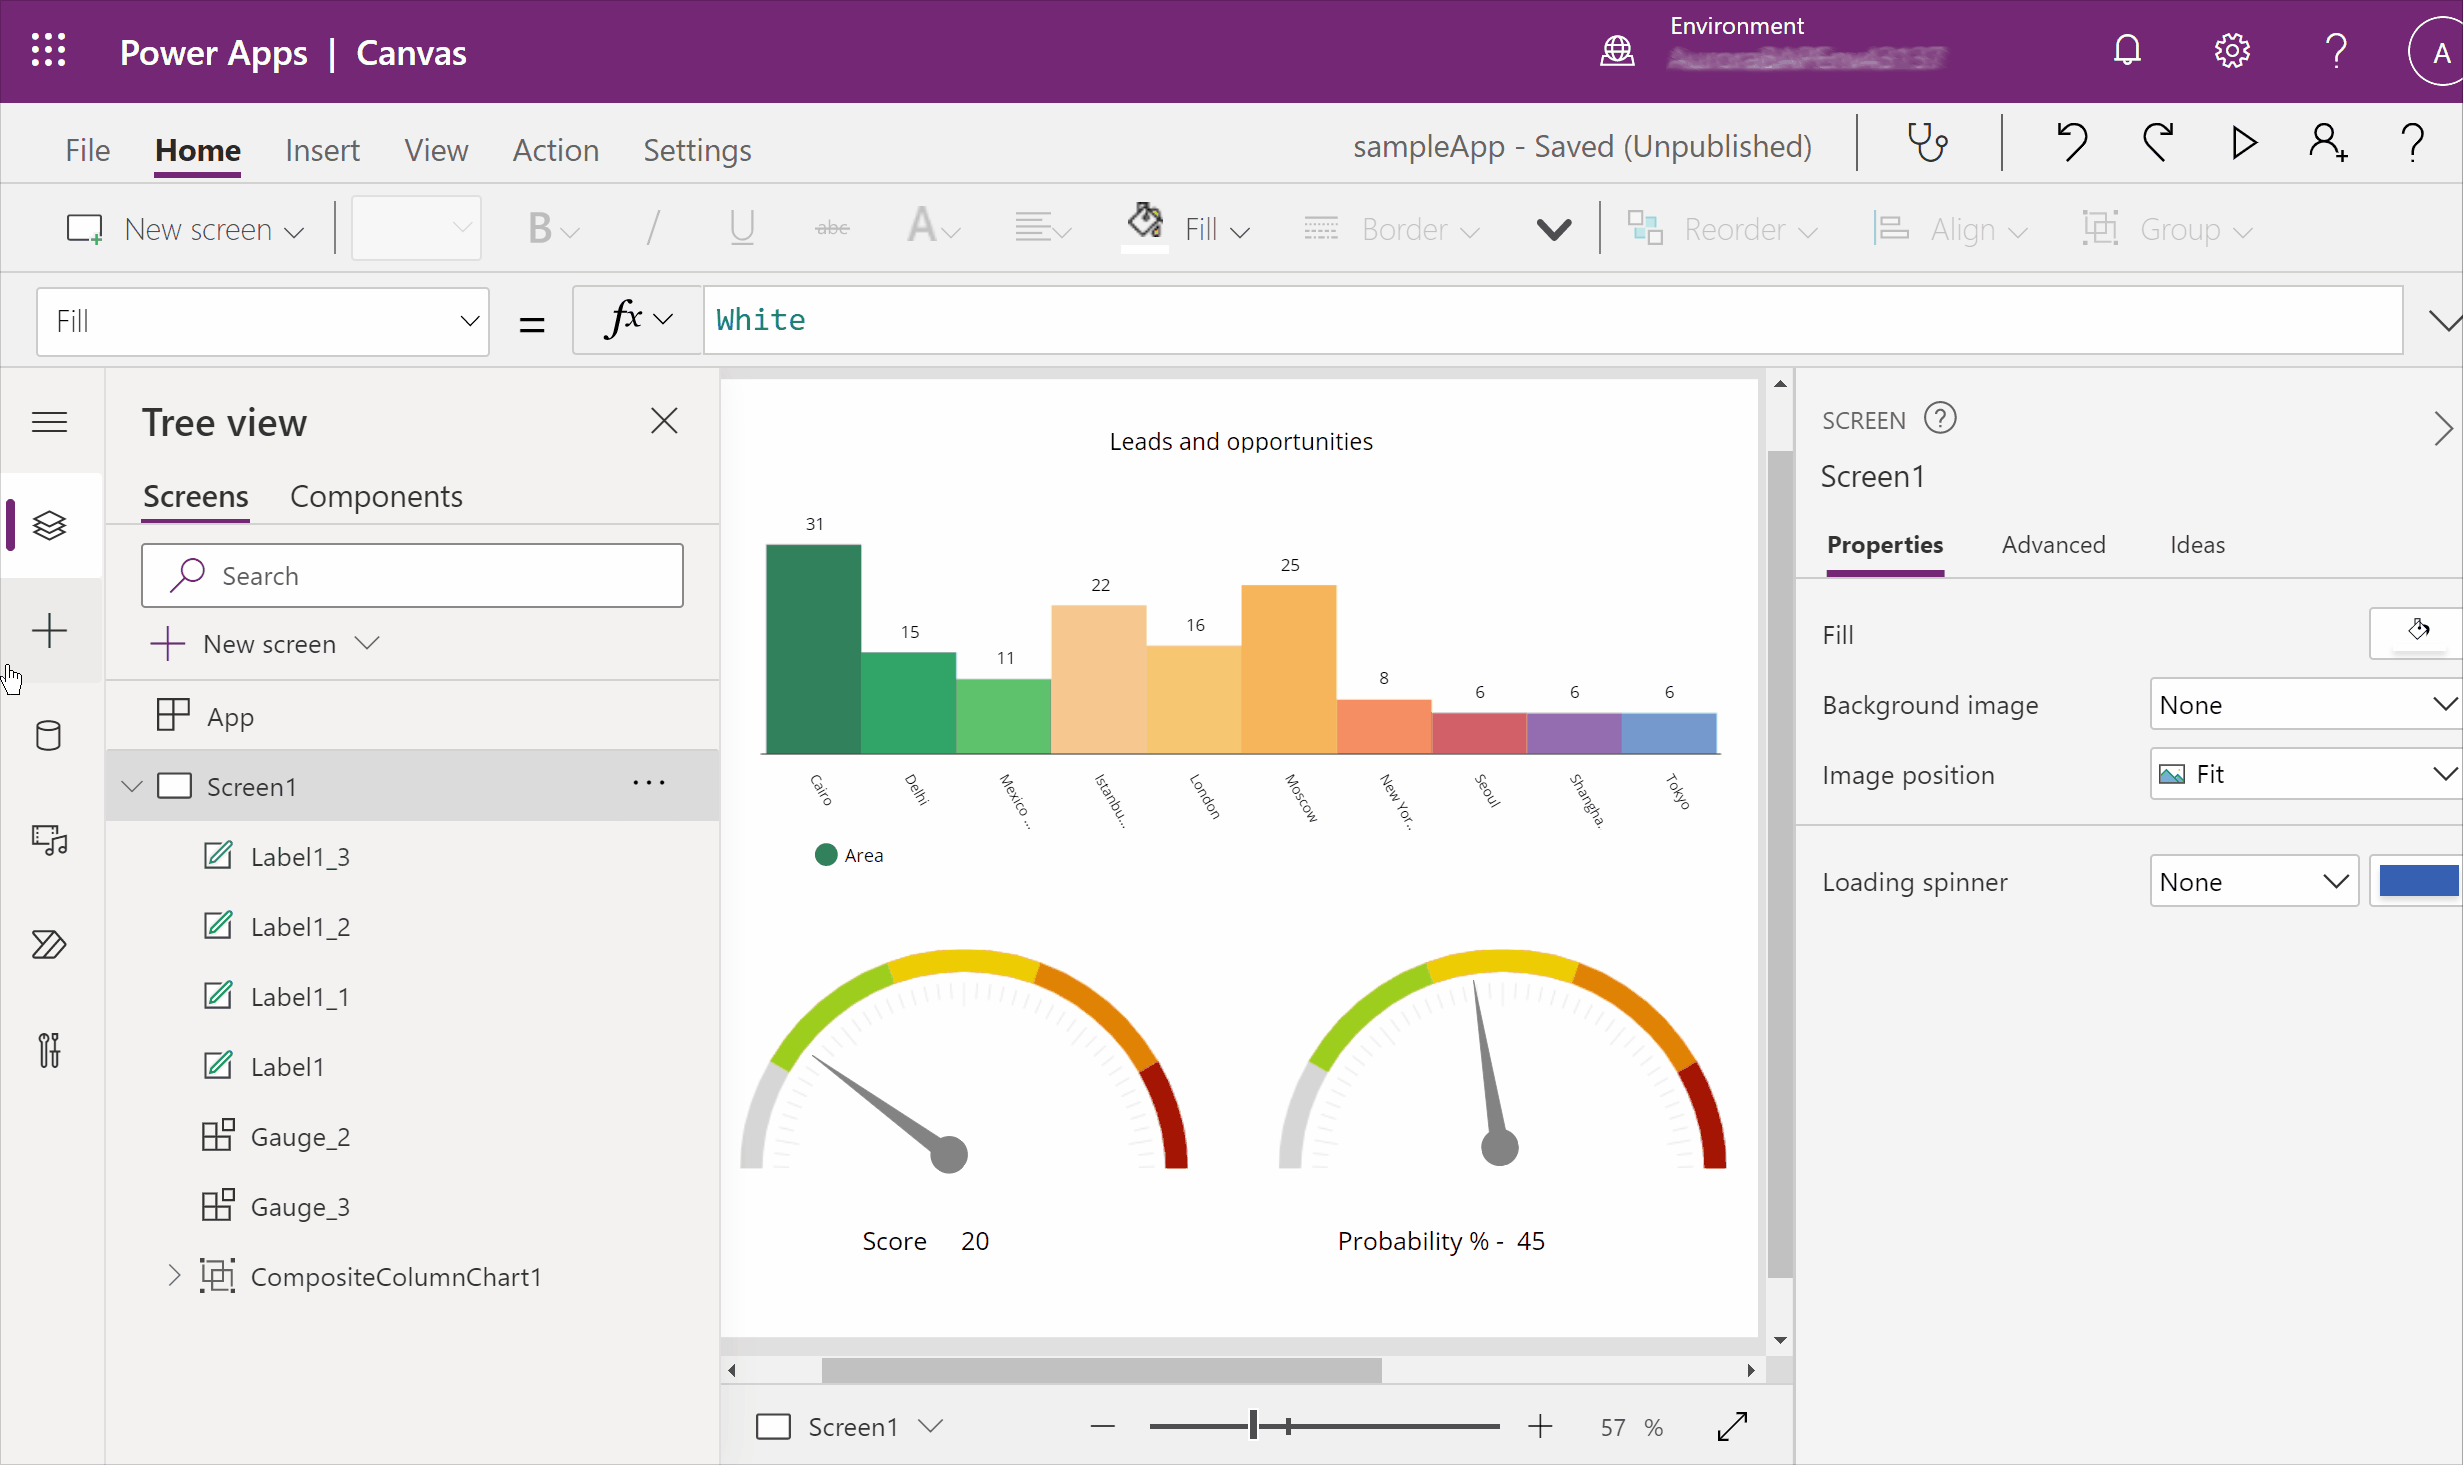Click the User/Account icon top-right
Screen dimensions: 2463x1465
pyautogui.click(x=2435, y=51)
